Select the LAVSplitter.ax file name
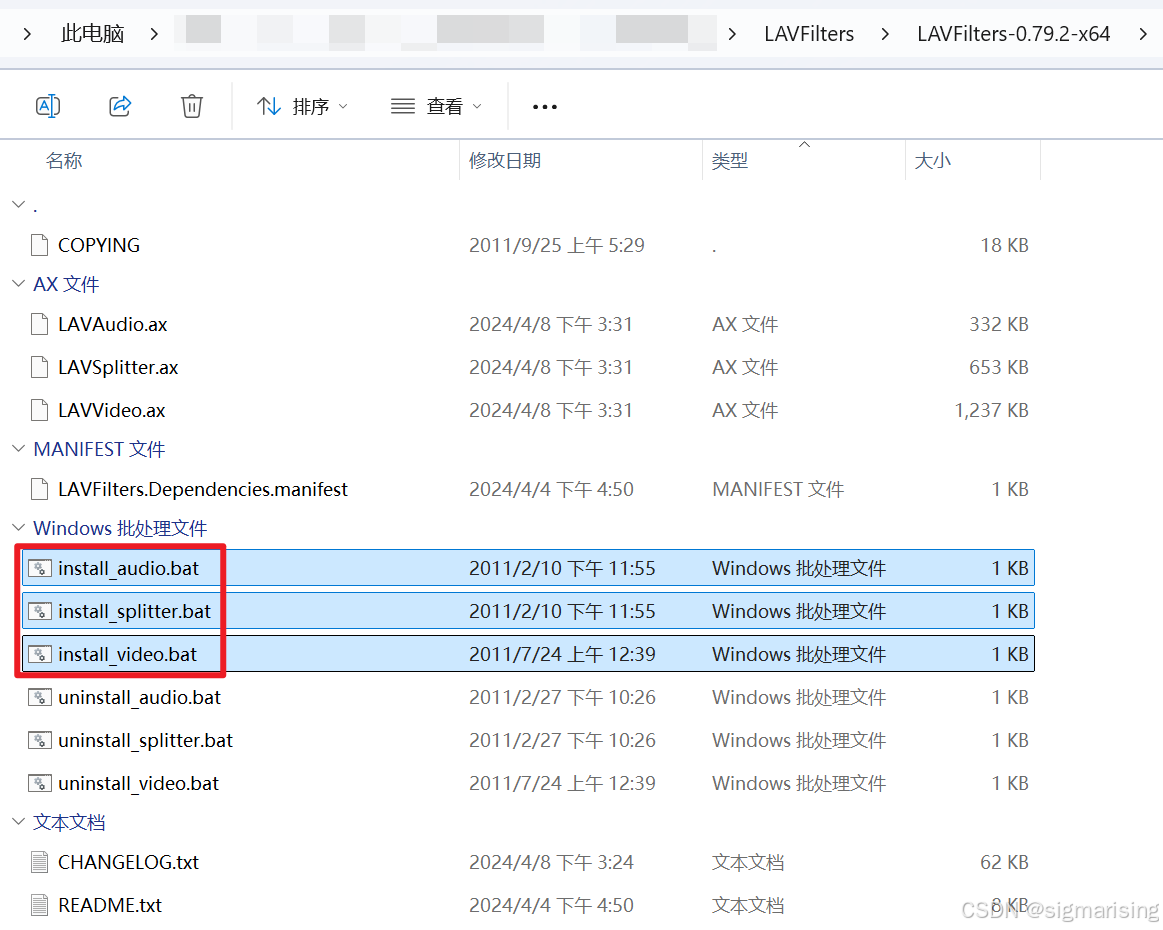The image size is (1163, 930). point(118,367)
